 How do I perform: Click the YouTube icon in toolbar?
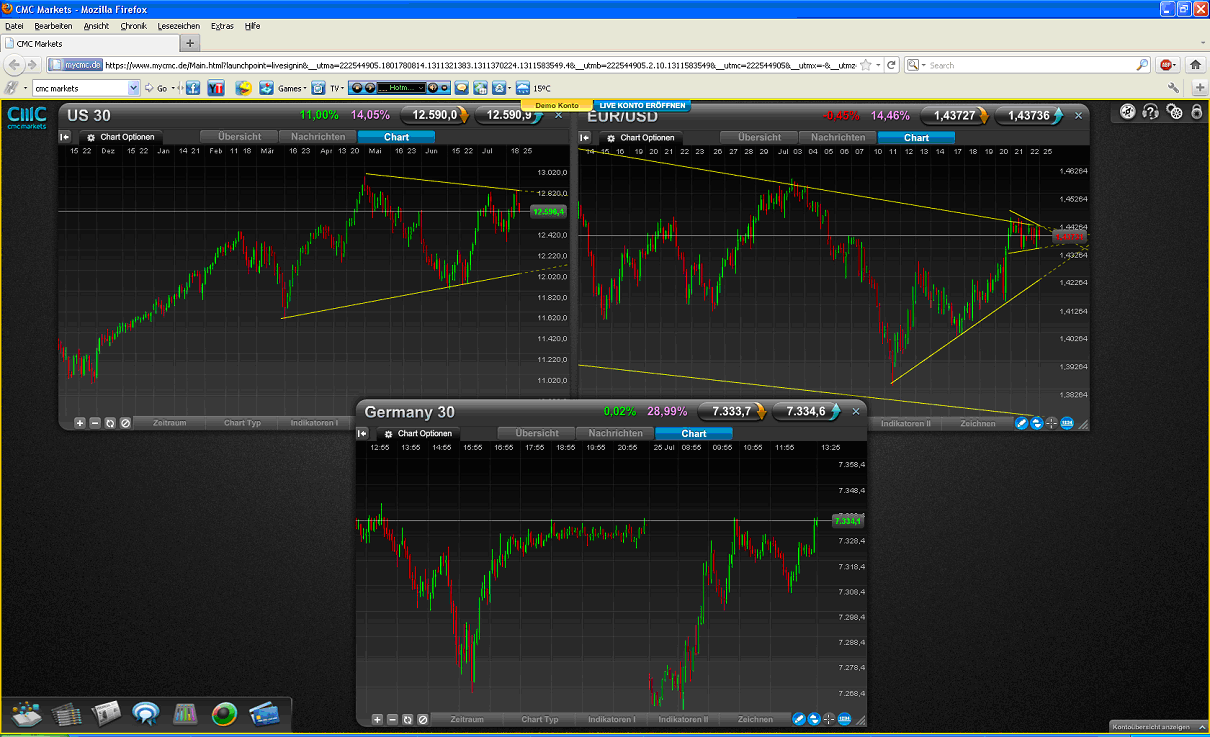click(216, 88)
